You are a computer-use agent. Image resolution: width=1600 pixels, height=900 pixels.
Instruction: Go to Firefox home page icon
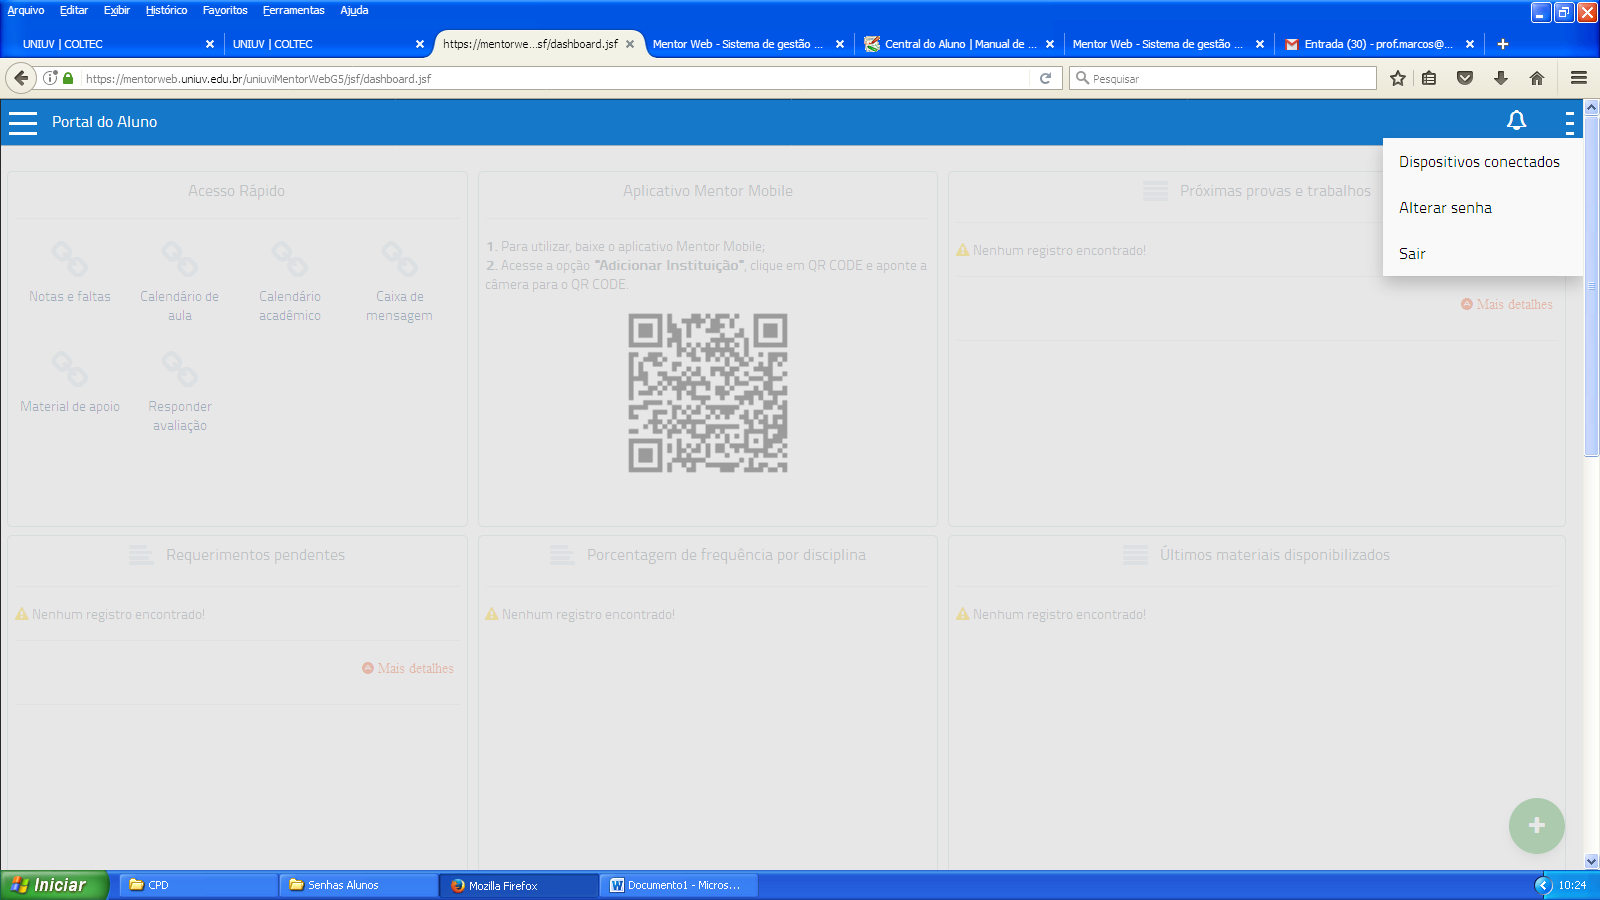1537,78
